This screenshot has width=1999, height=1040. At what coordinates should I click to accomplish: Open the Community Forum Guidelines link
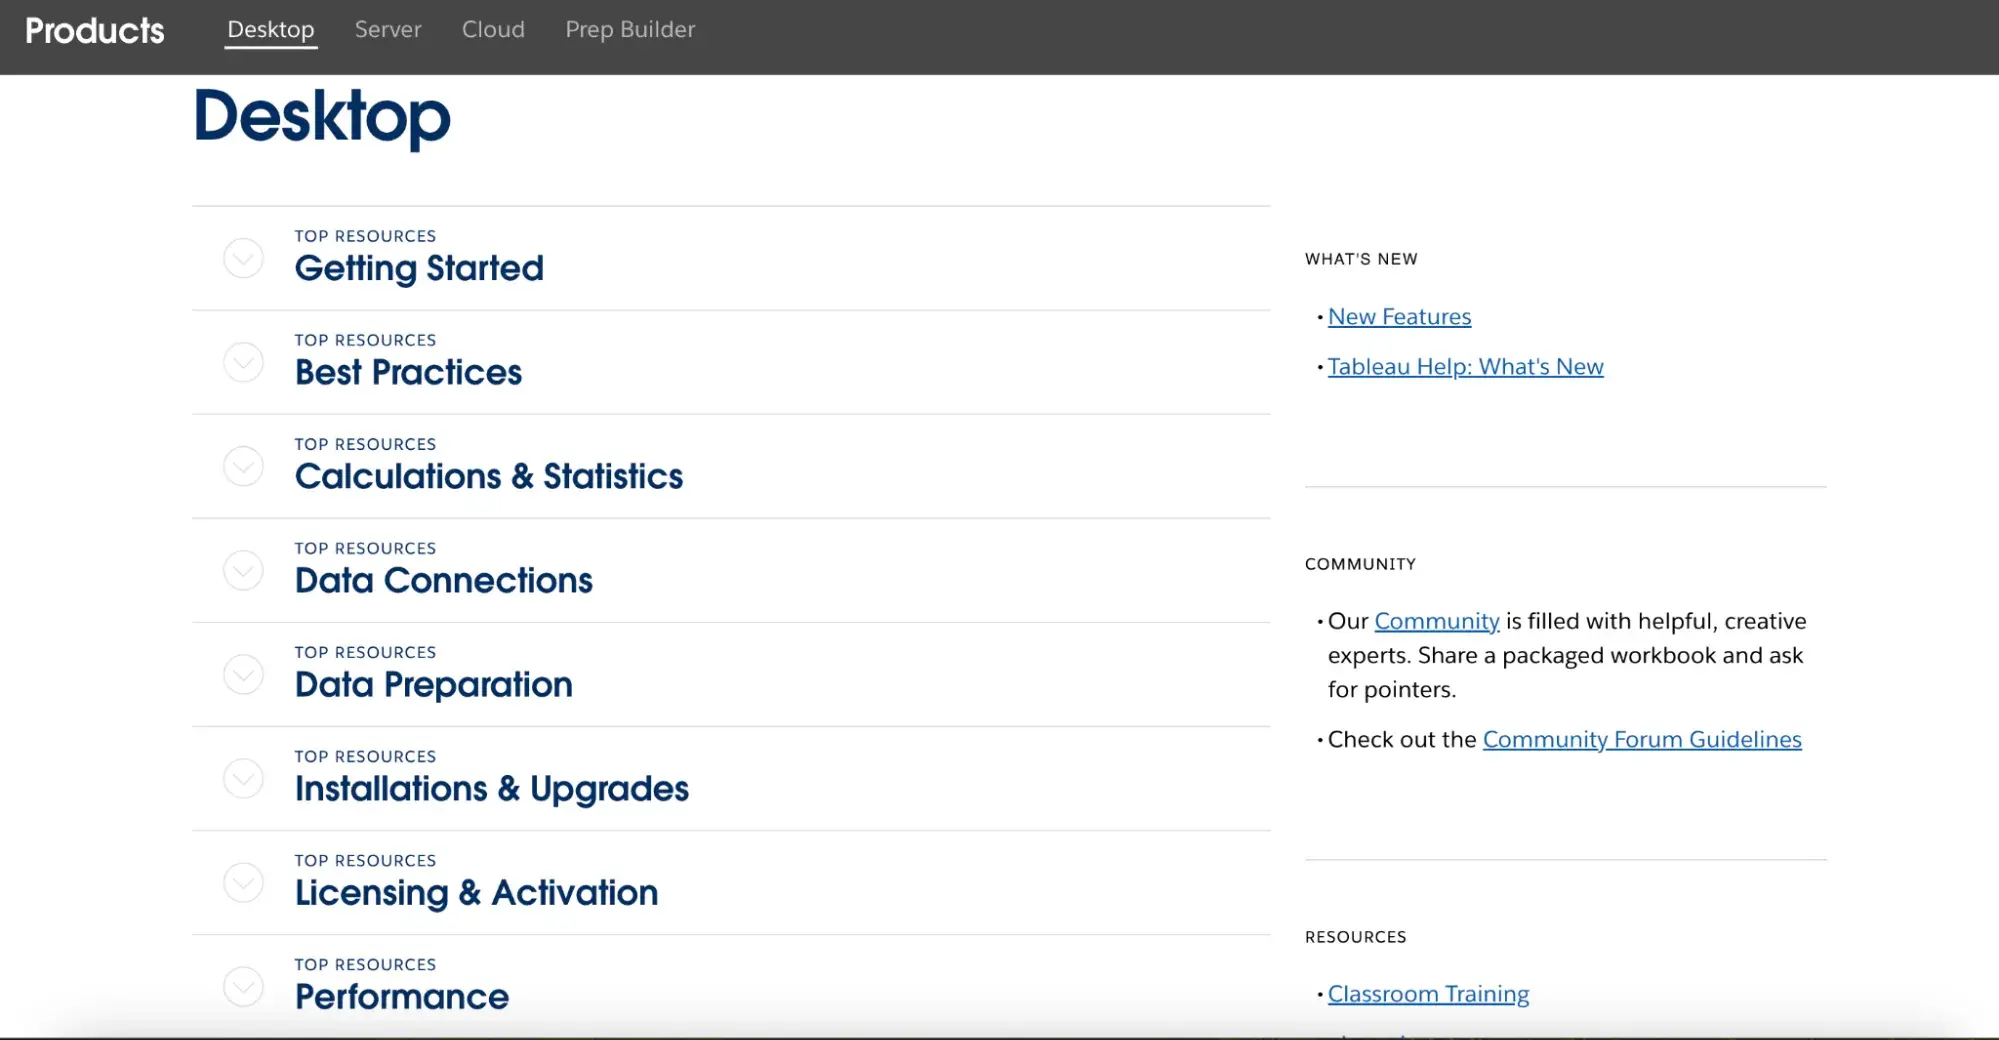[x=1642, y=739]
